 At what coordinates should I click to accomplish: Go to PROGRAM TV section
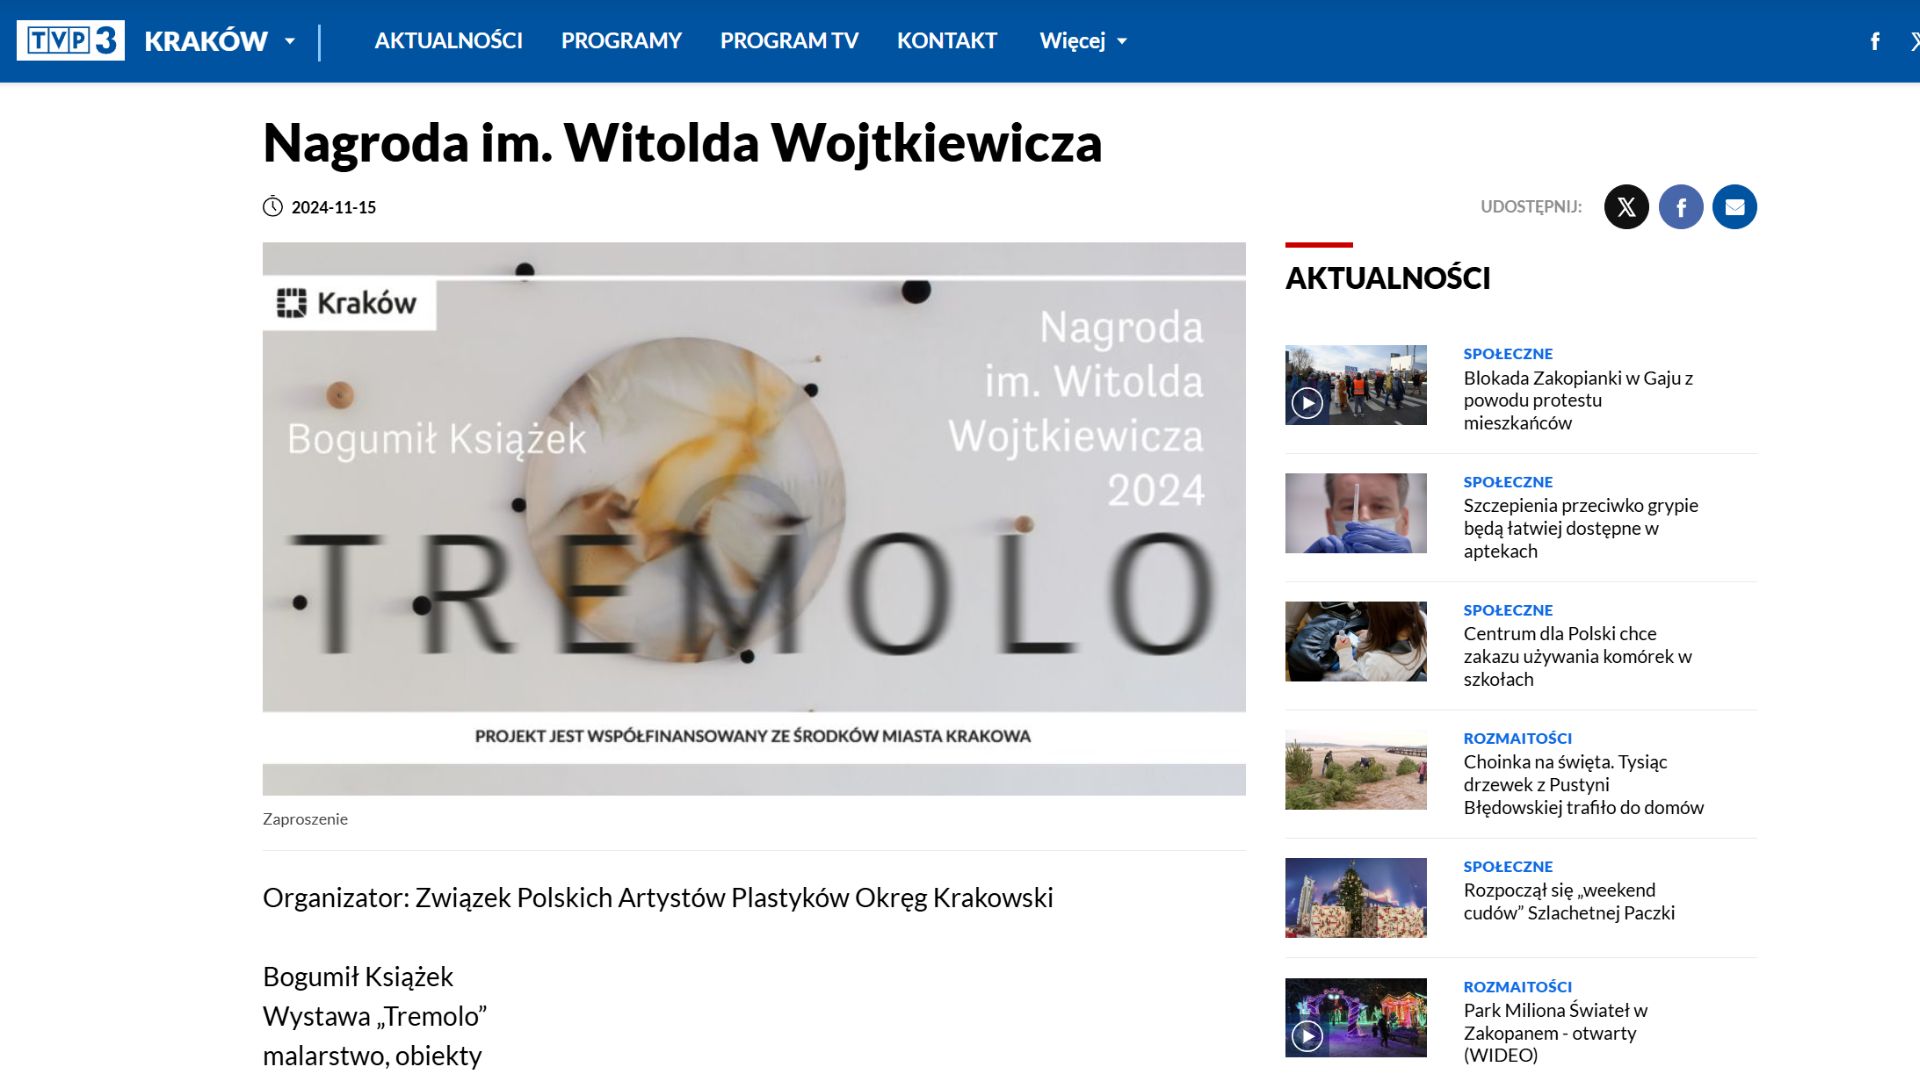tap(788, 41)
